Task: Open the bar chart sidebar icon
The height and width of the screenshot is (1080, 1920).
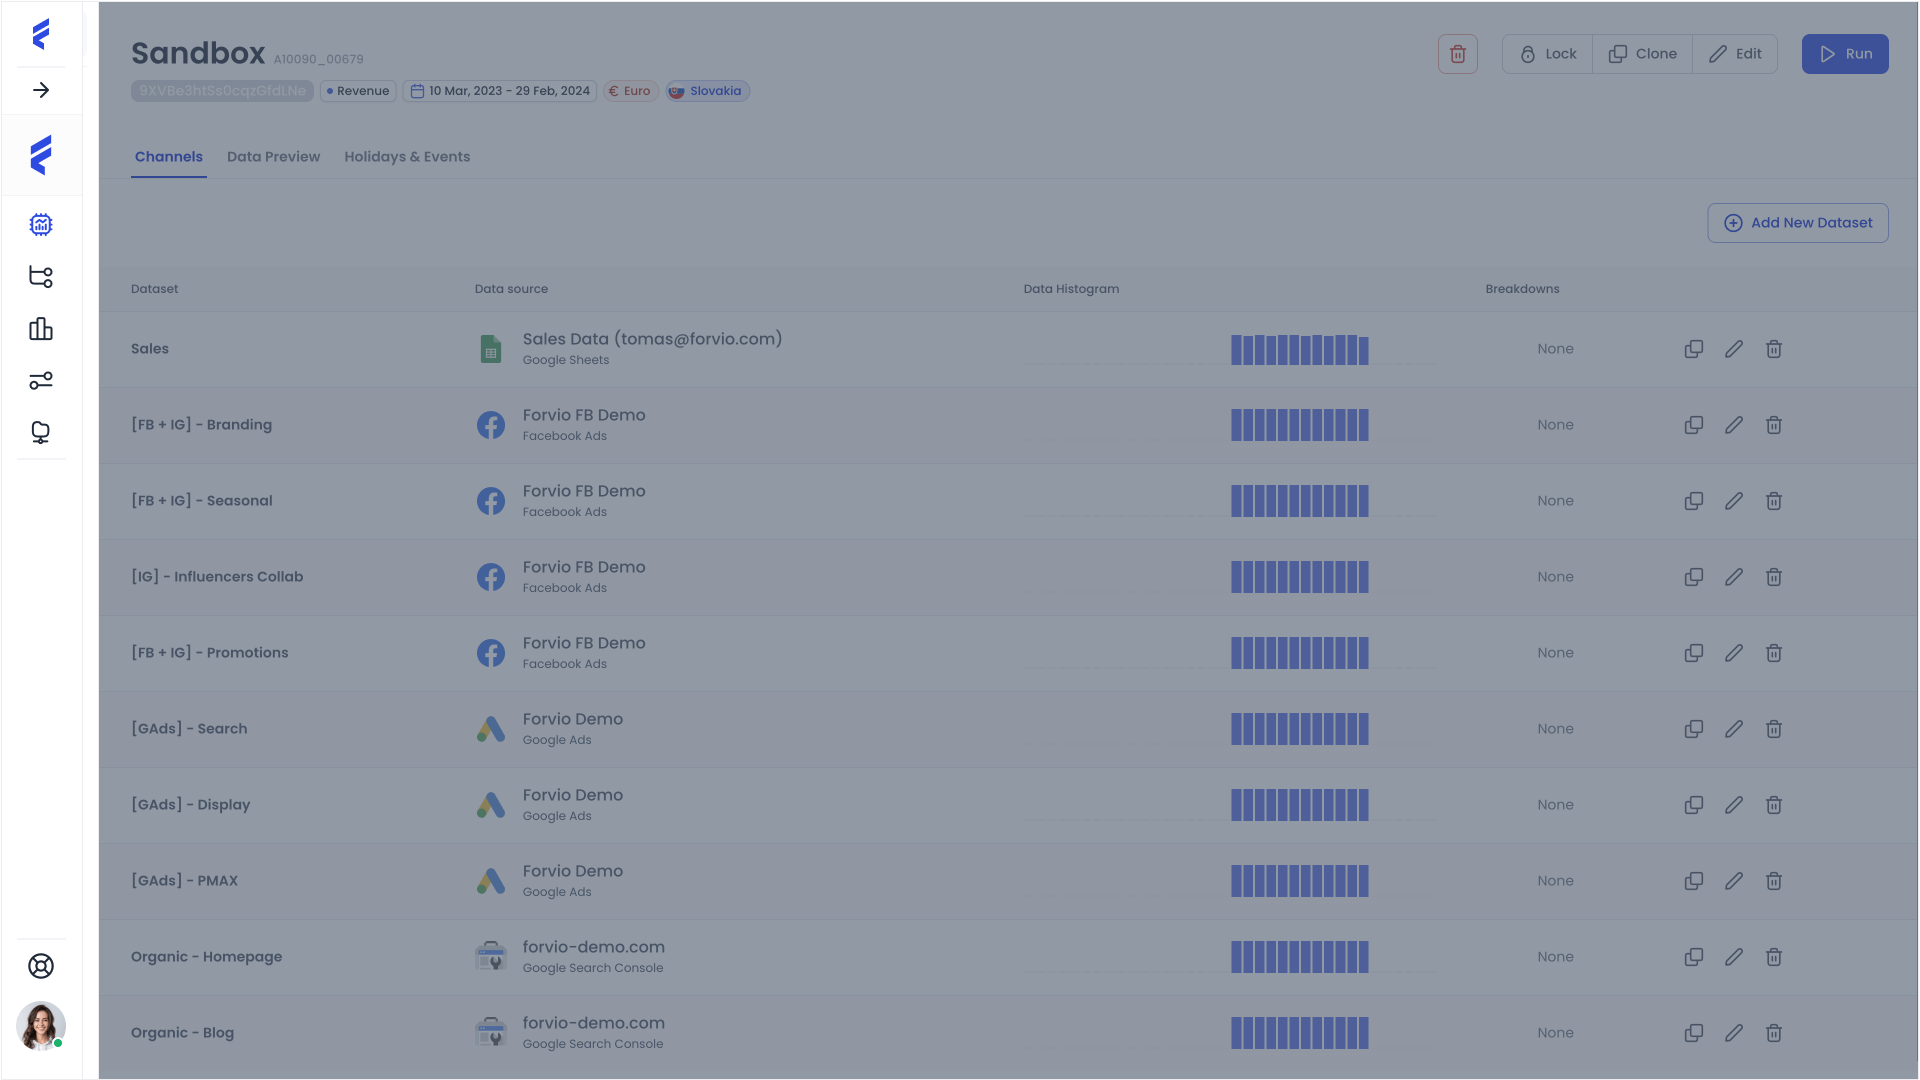Action: pyautogui.click(x=41, y=329)
